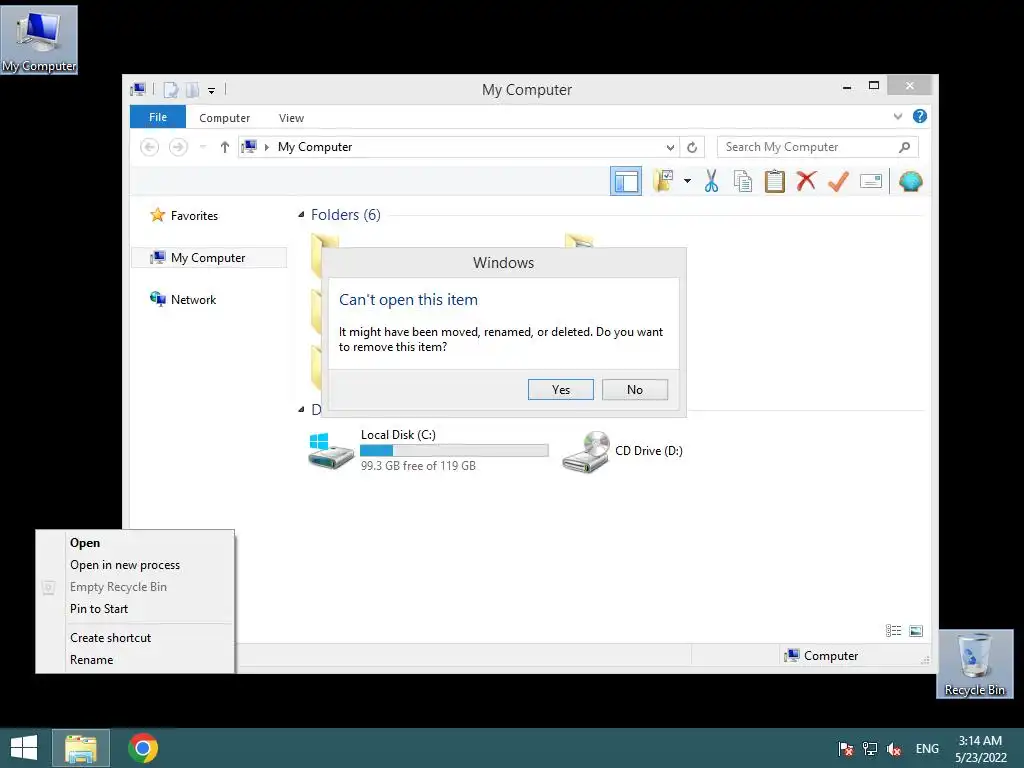Open the File ribbon tab

[158, 117]
